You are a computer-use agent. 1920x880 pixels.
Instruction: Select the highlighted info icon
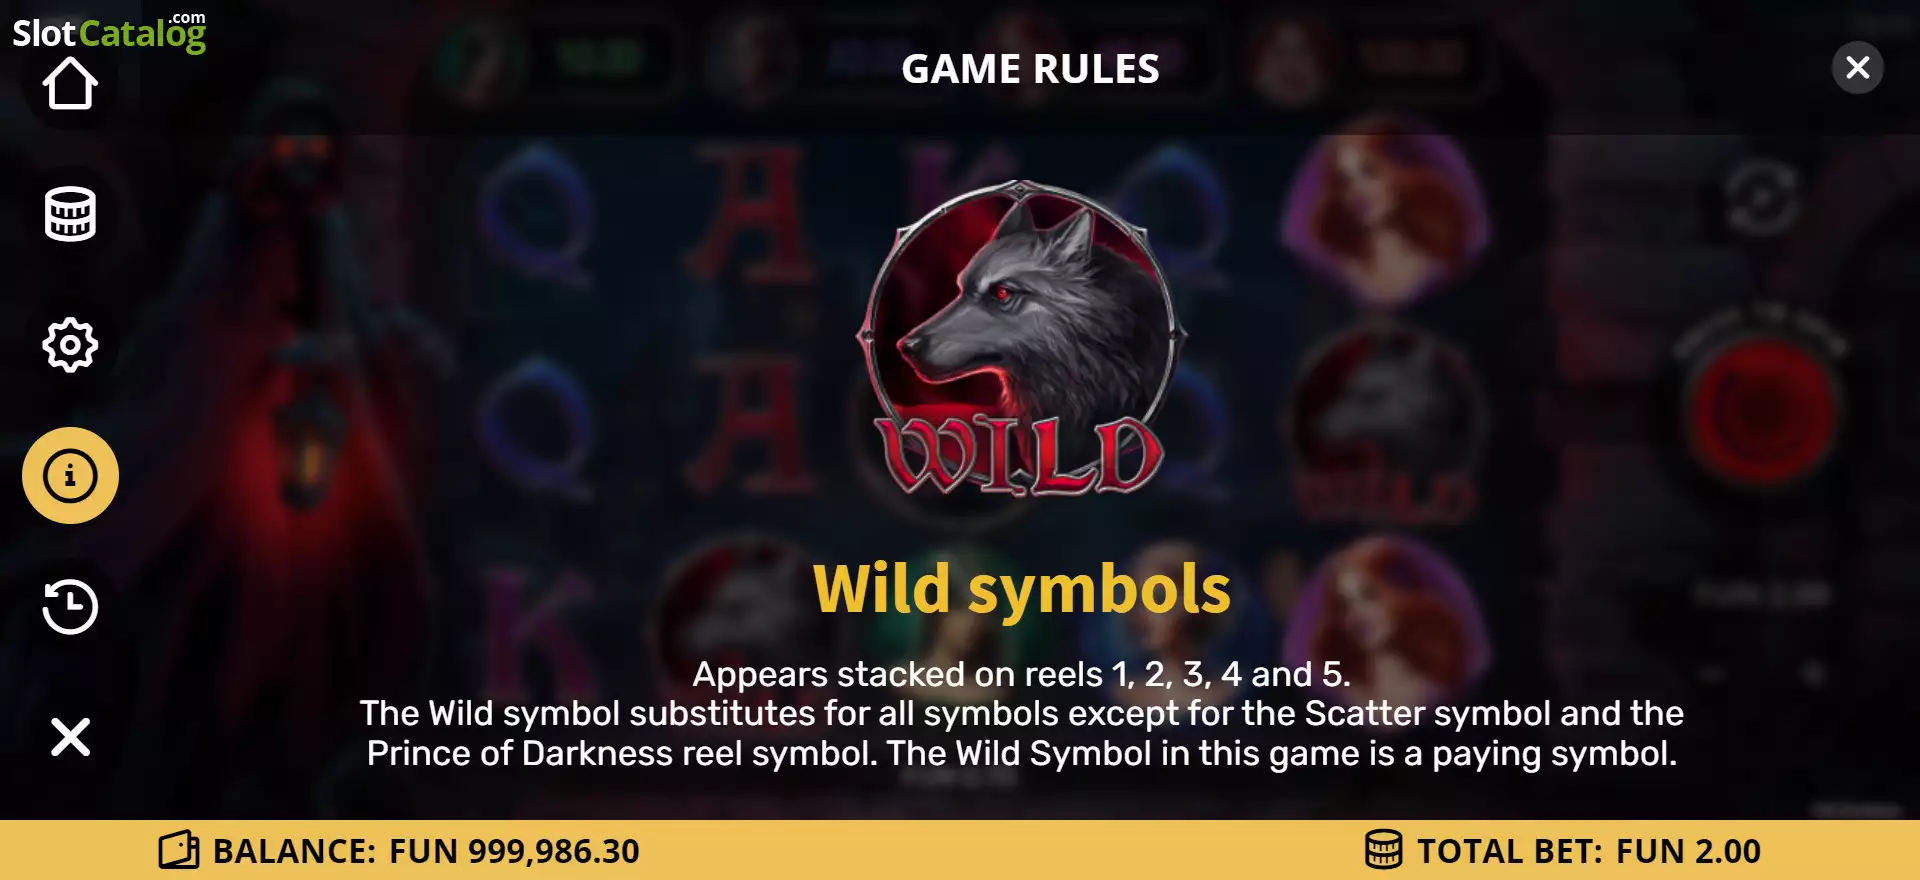(70, 475)
